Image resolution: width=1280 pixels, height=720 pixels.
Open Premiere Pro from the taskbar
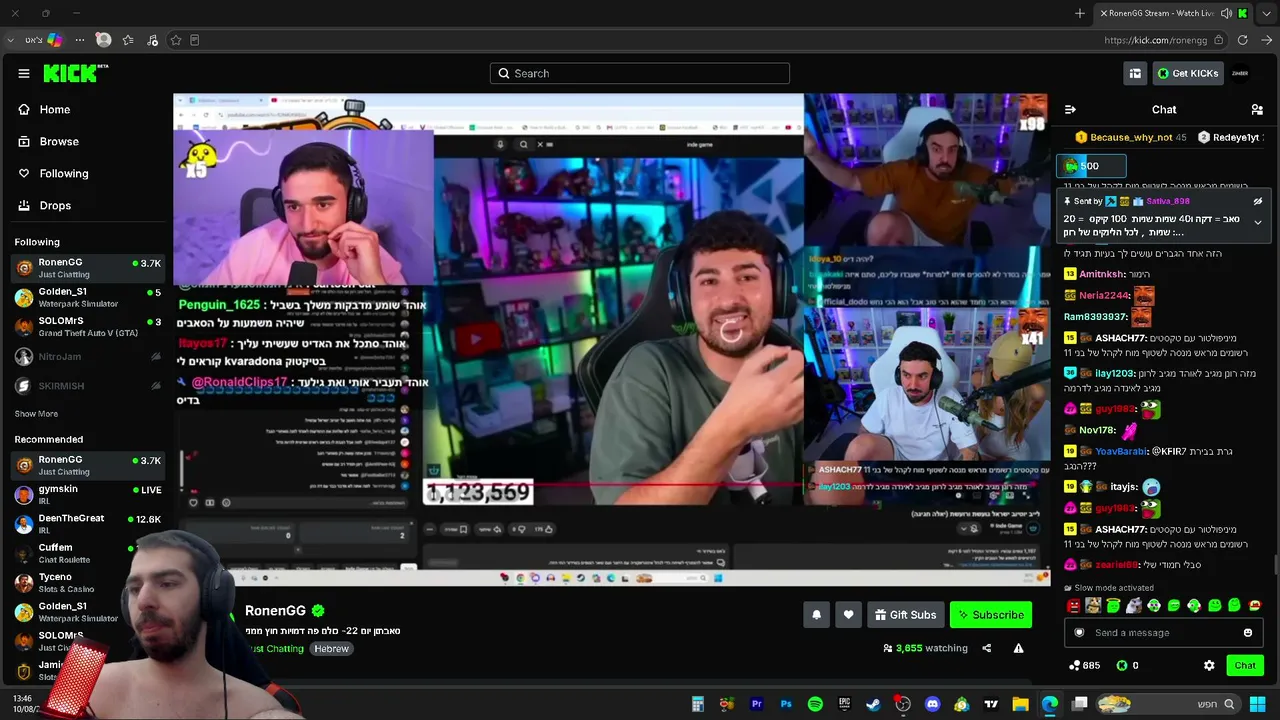coord(756,704)
